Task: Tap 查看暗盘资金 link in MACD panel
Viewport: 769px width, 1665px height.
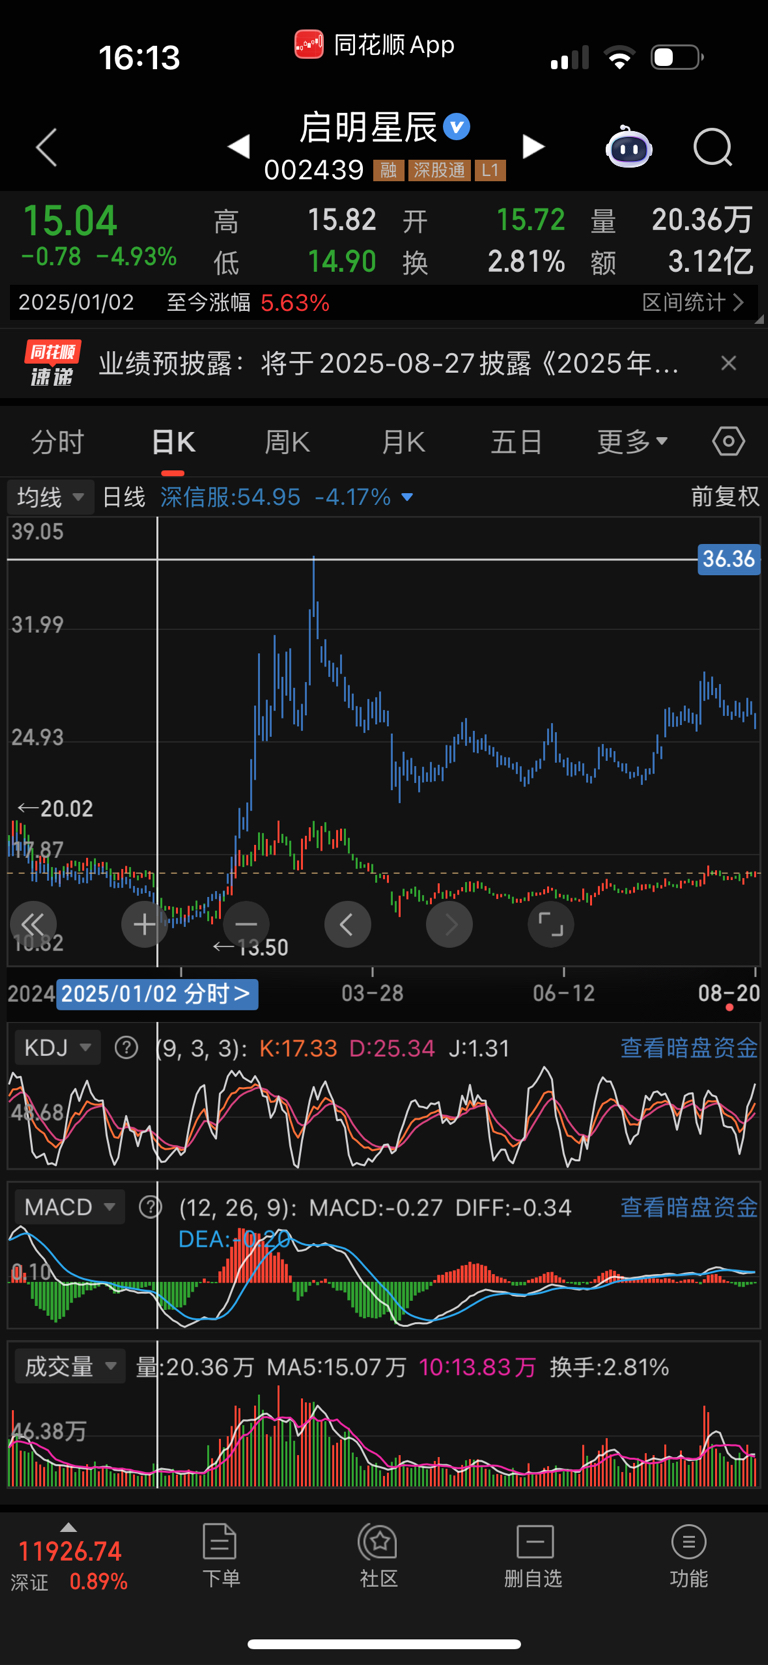Action: point(689,1207)
